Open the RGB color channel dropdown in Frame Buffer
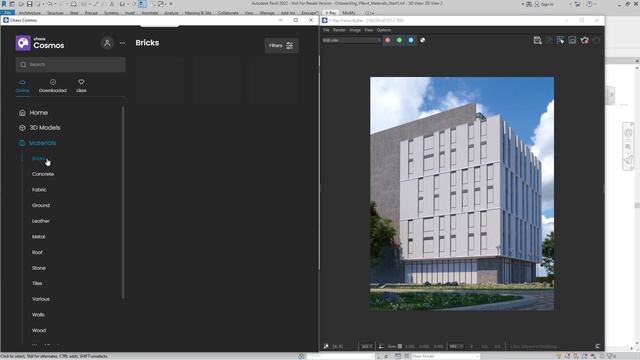Viewport: 640px width, 360px height. click(x=351, y=40)
